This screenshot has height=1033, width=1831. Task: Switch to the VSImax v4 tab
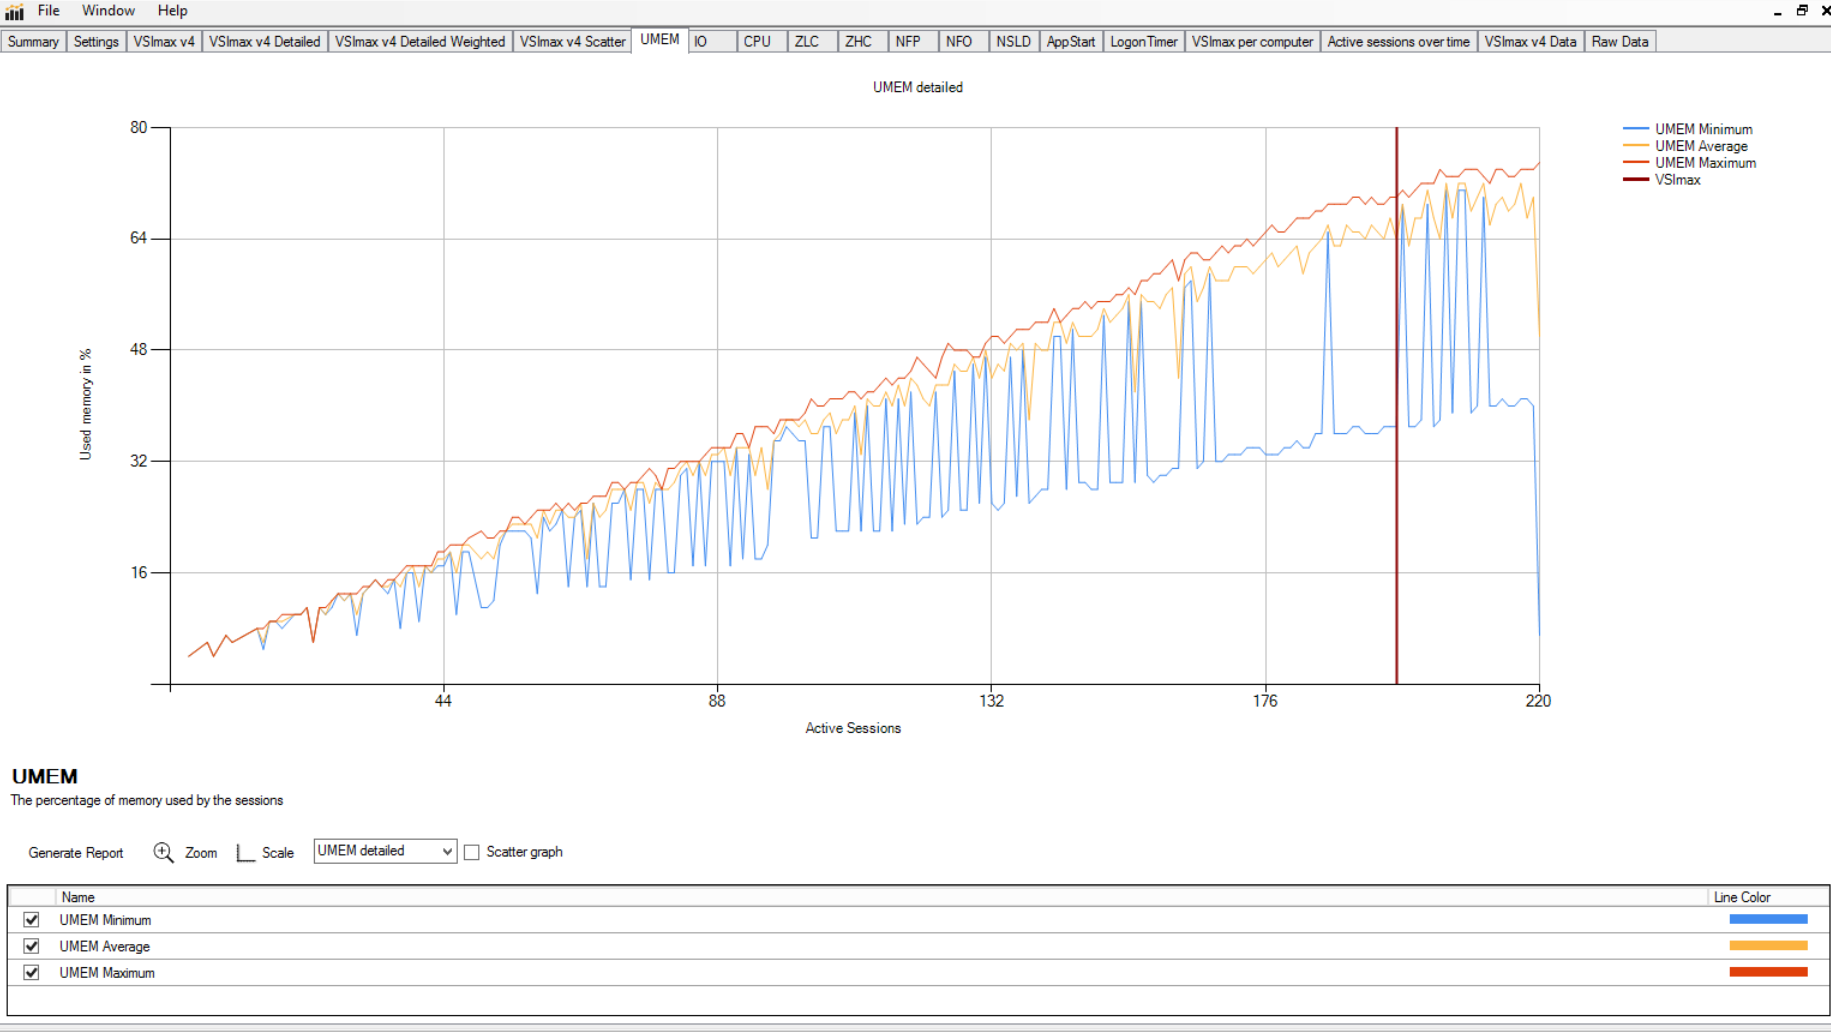(x=164, y=42)
